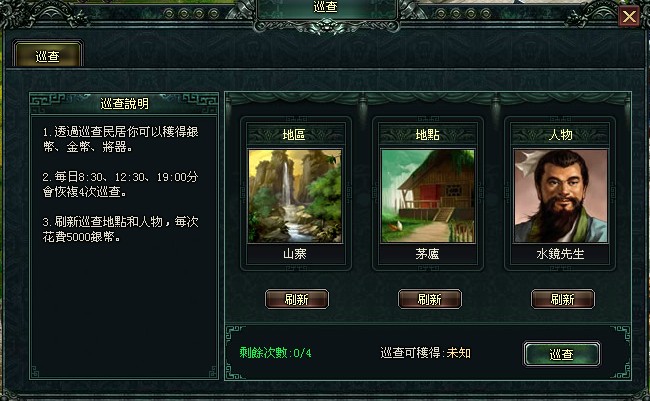Select the 山寨 waterfall picture
This screenshot has width=650, height=401.
295,196
